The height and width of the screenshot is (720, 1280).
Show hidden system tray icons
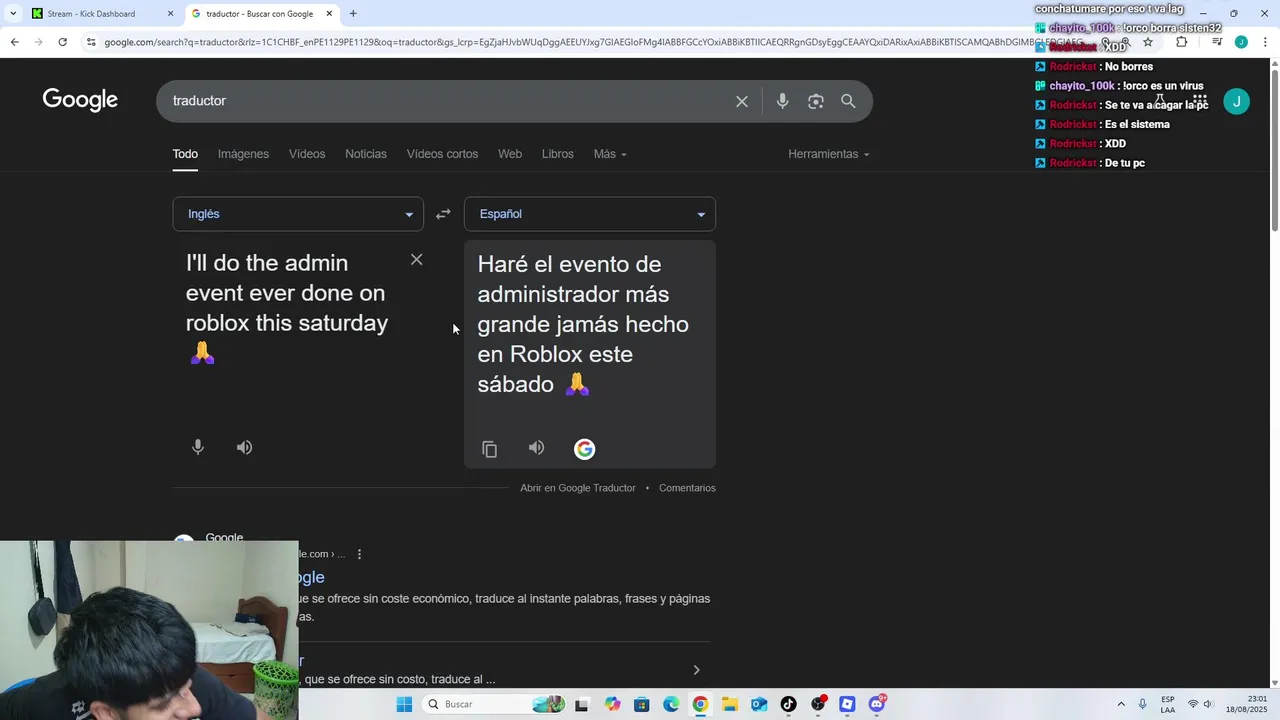[x=1120, y=704]
